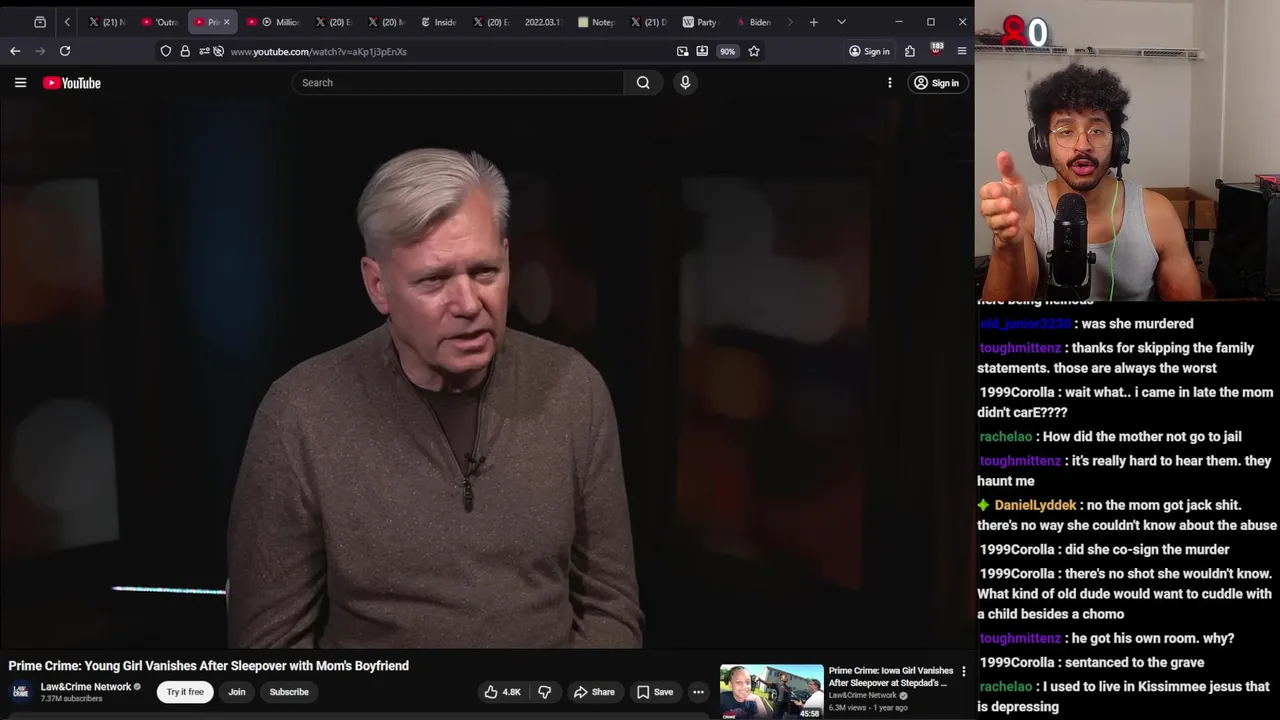This screenshot has width=1280, height=720.
Task: Switch to the Notepad tab
Action: [596, 22]
